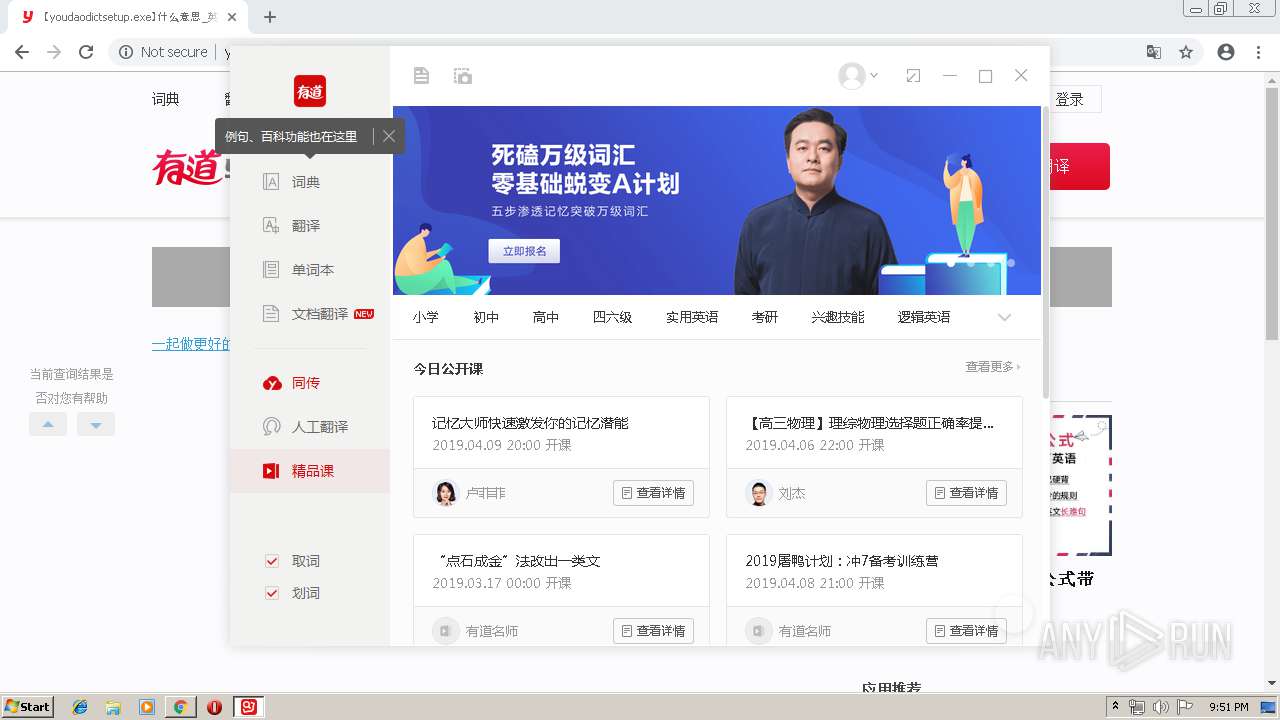Click the Not secure site info
Image resolution: width=1280 pixels, height=720 pixels.
pos(164,52)
